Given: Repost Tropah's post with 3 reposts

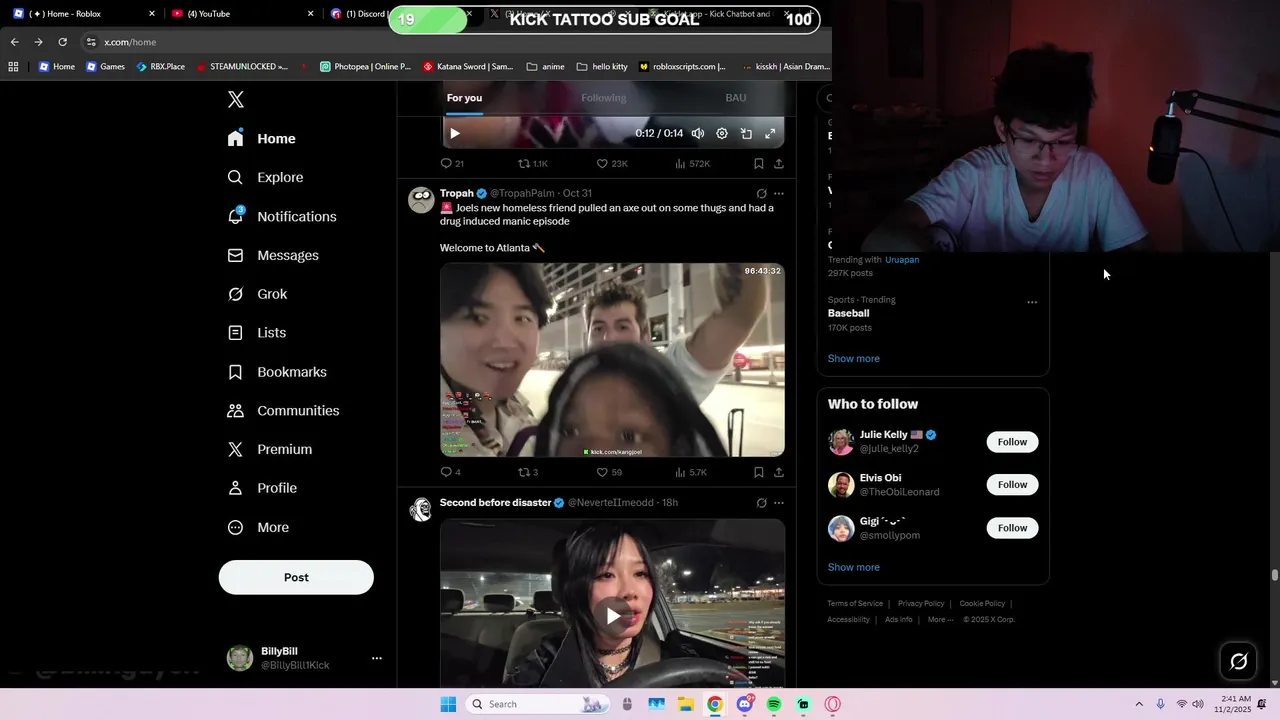Looking at the screenshot, I should [528, 472].
